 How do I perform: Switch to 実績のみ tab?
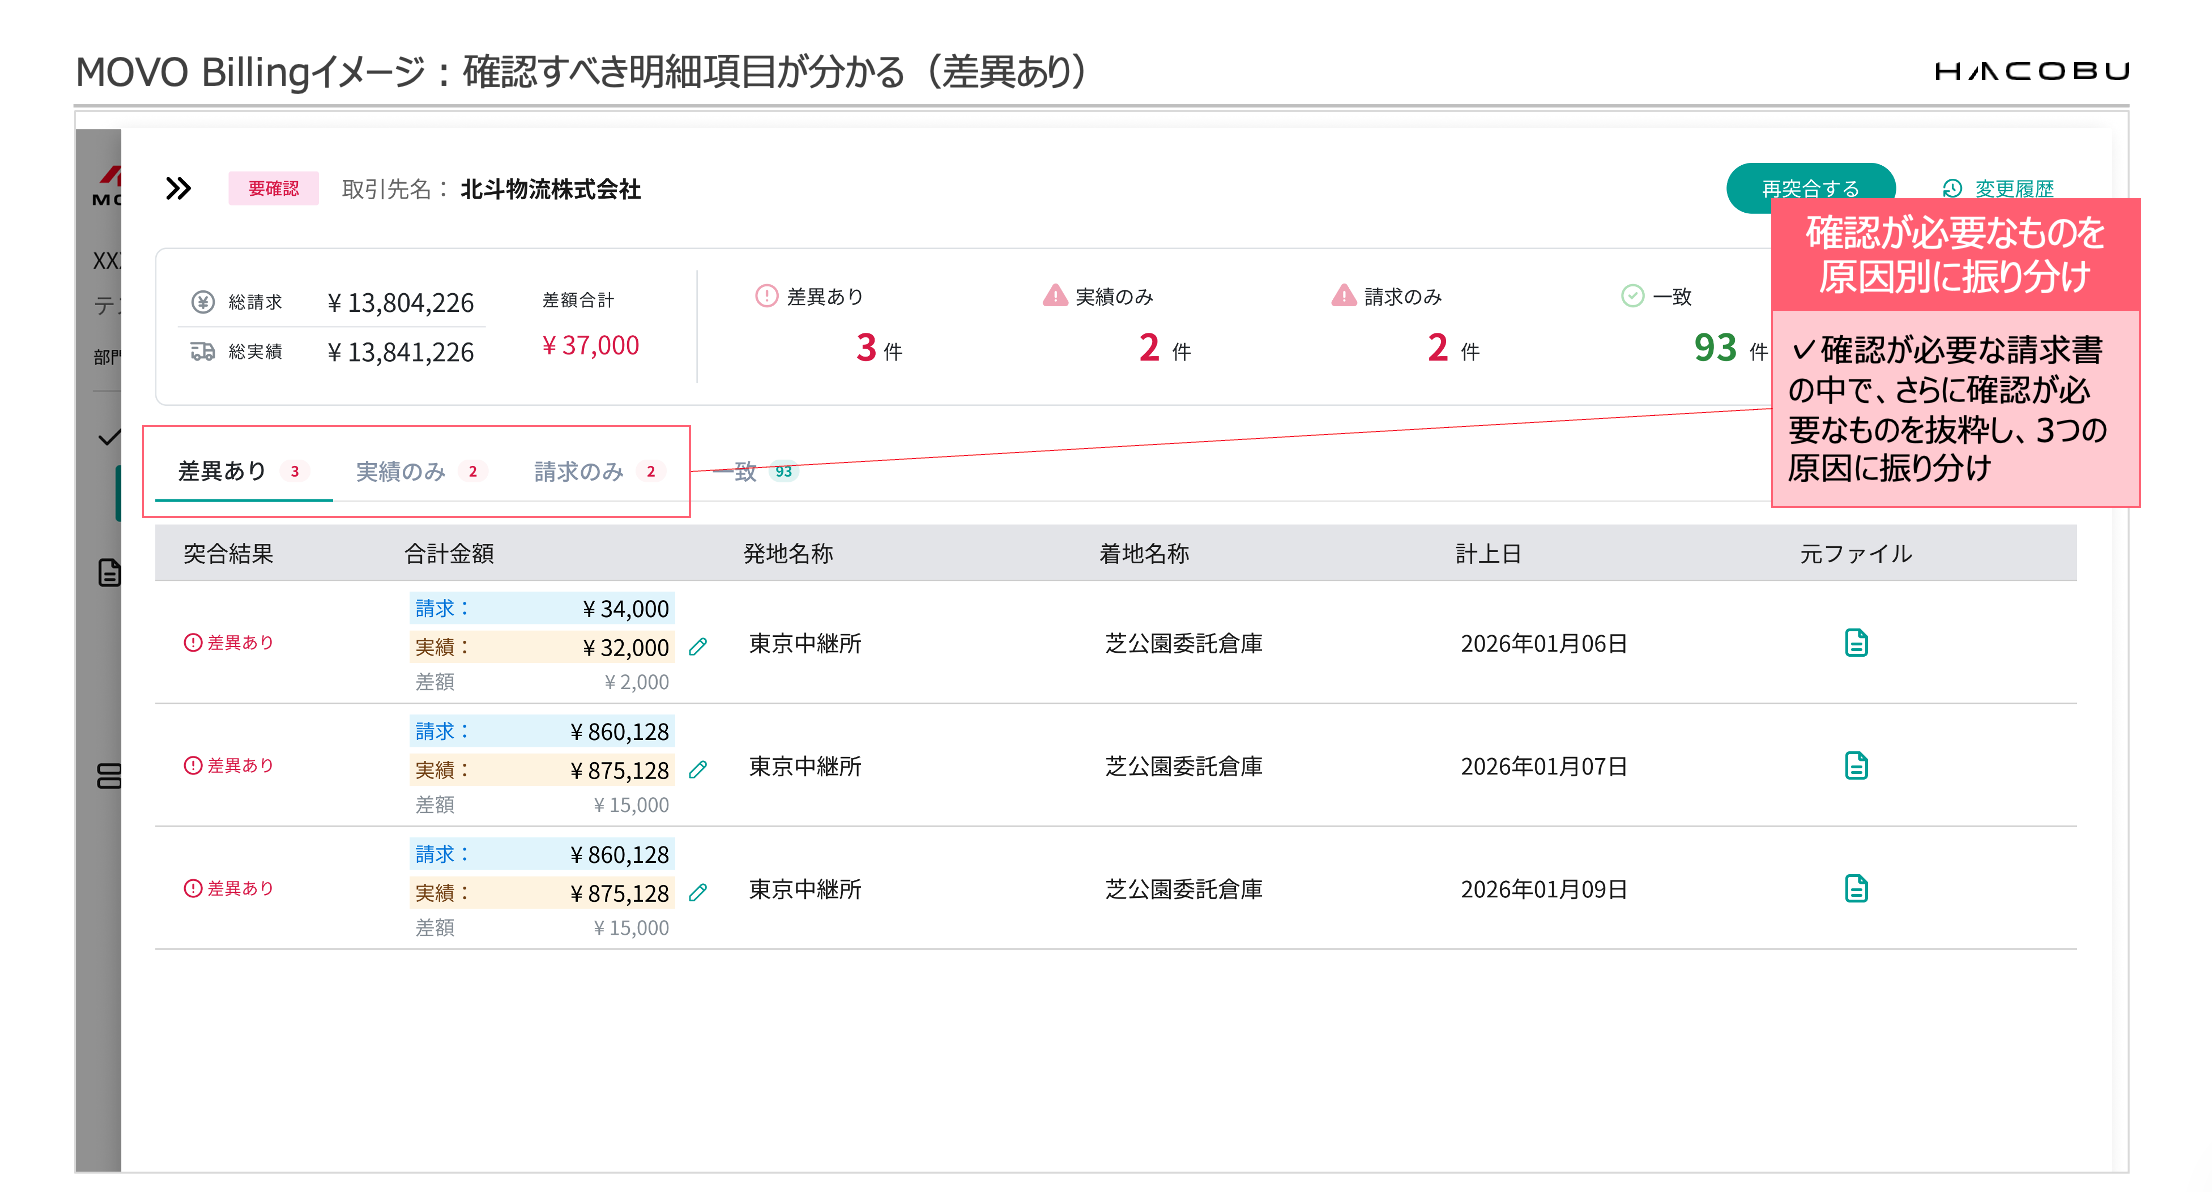(x=420, y=471)
